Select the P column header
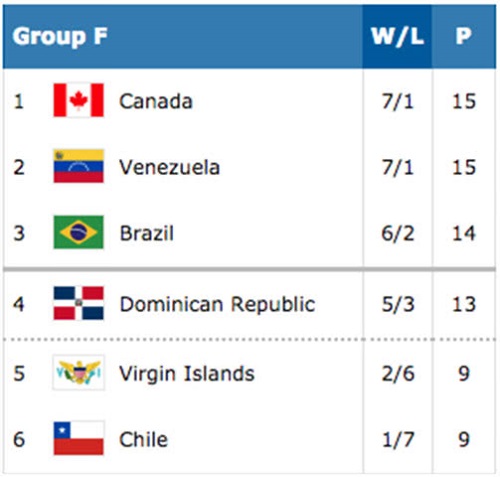The image size is (500, 477). 464,36
